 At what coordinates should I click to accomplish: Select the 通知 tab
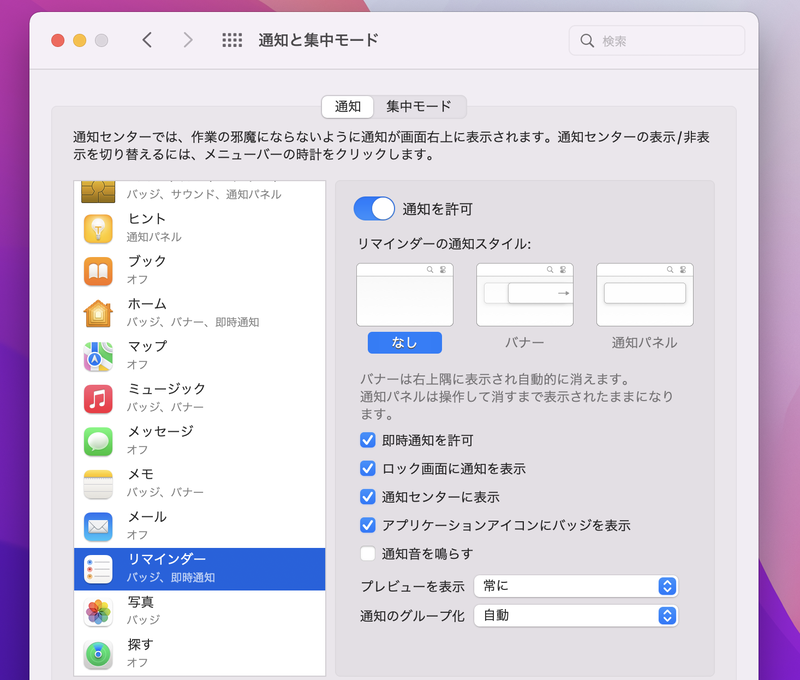tap(347, 105)
